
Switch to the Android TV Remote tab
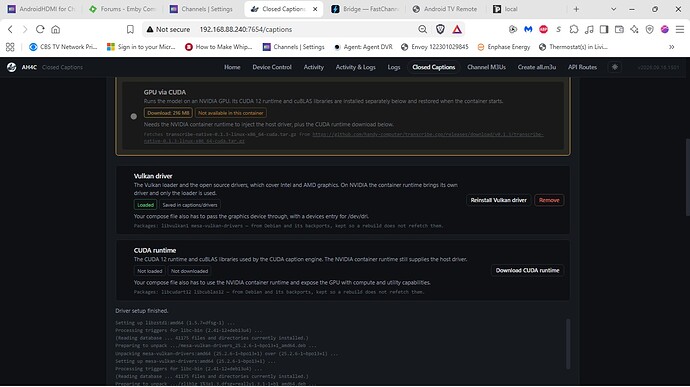pyautogui.click(x=445, y=9)
